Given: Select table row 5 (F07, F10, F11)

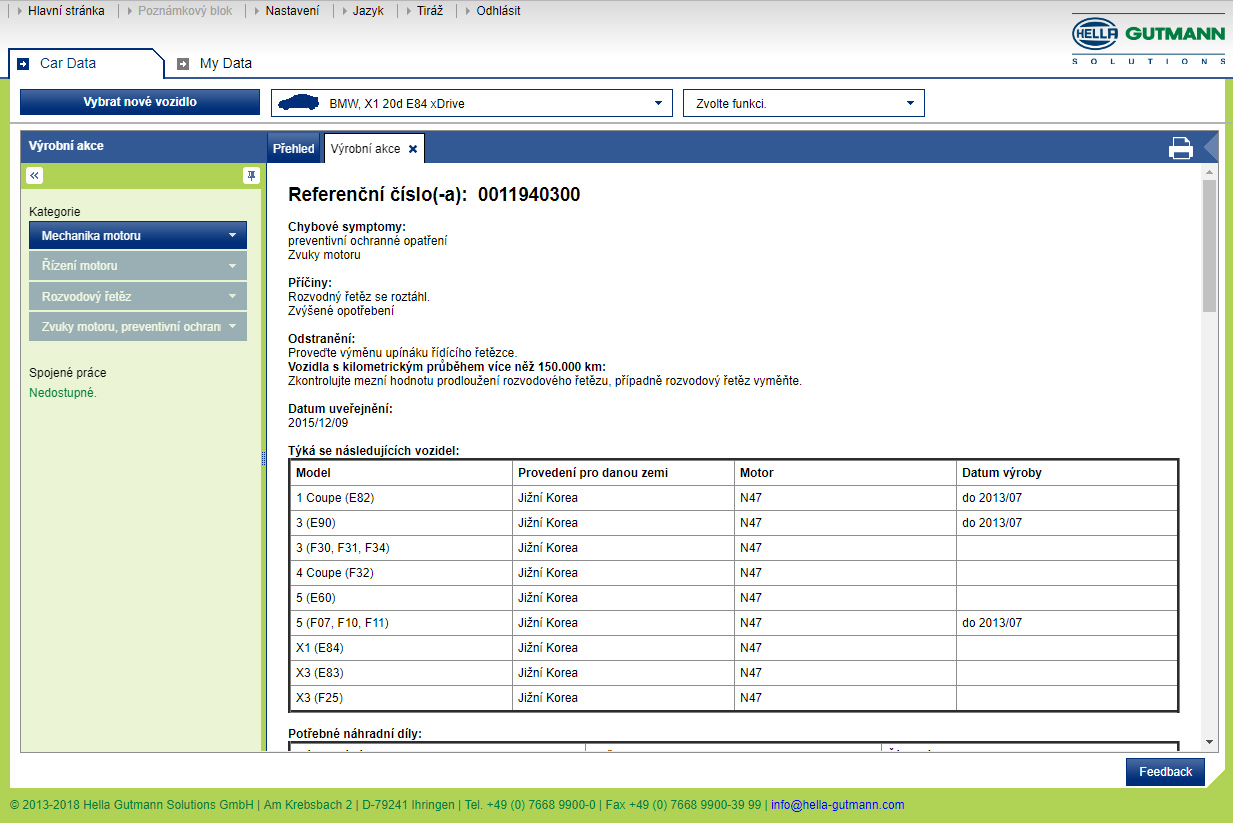Looking at the screenshot, I should [734, 623].
